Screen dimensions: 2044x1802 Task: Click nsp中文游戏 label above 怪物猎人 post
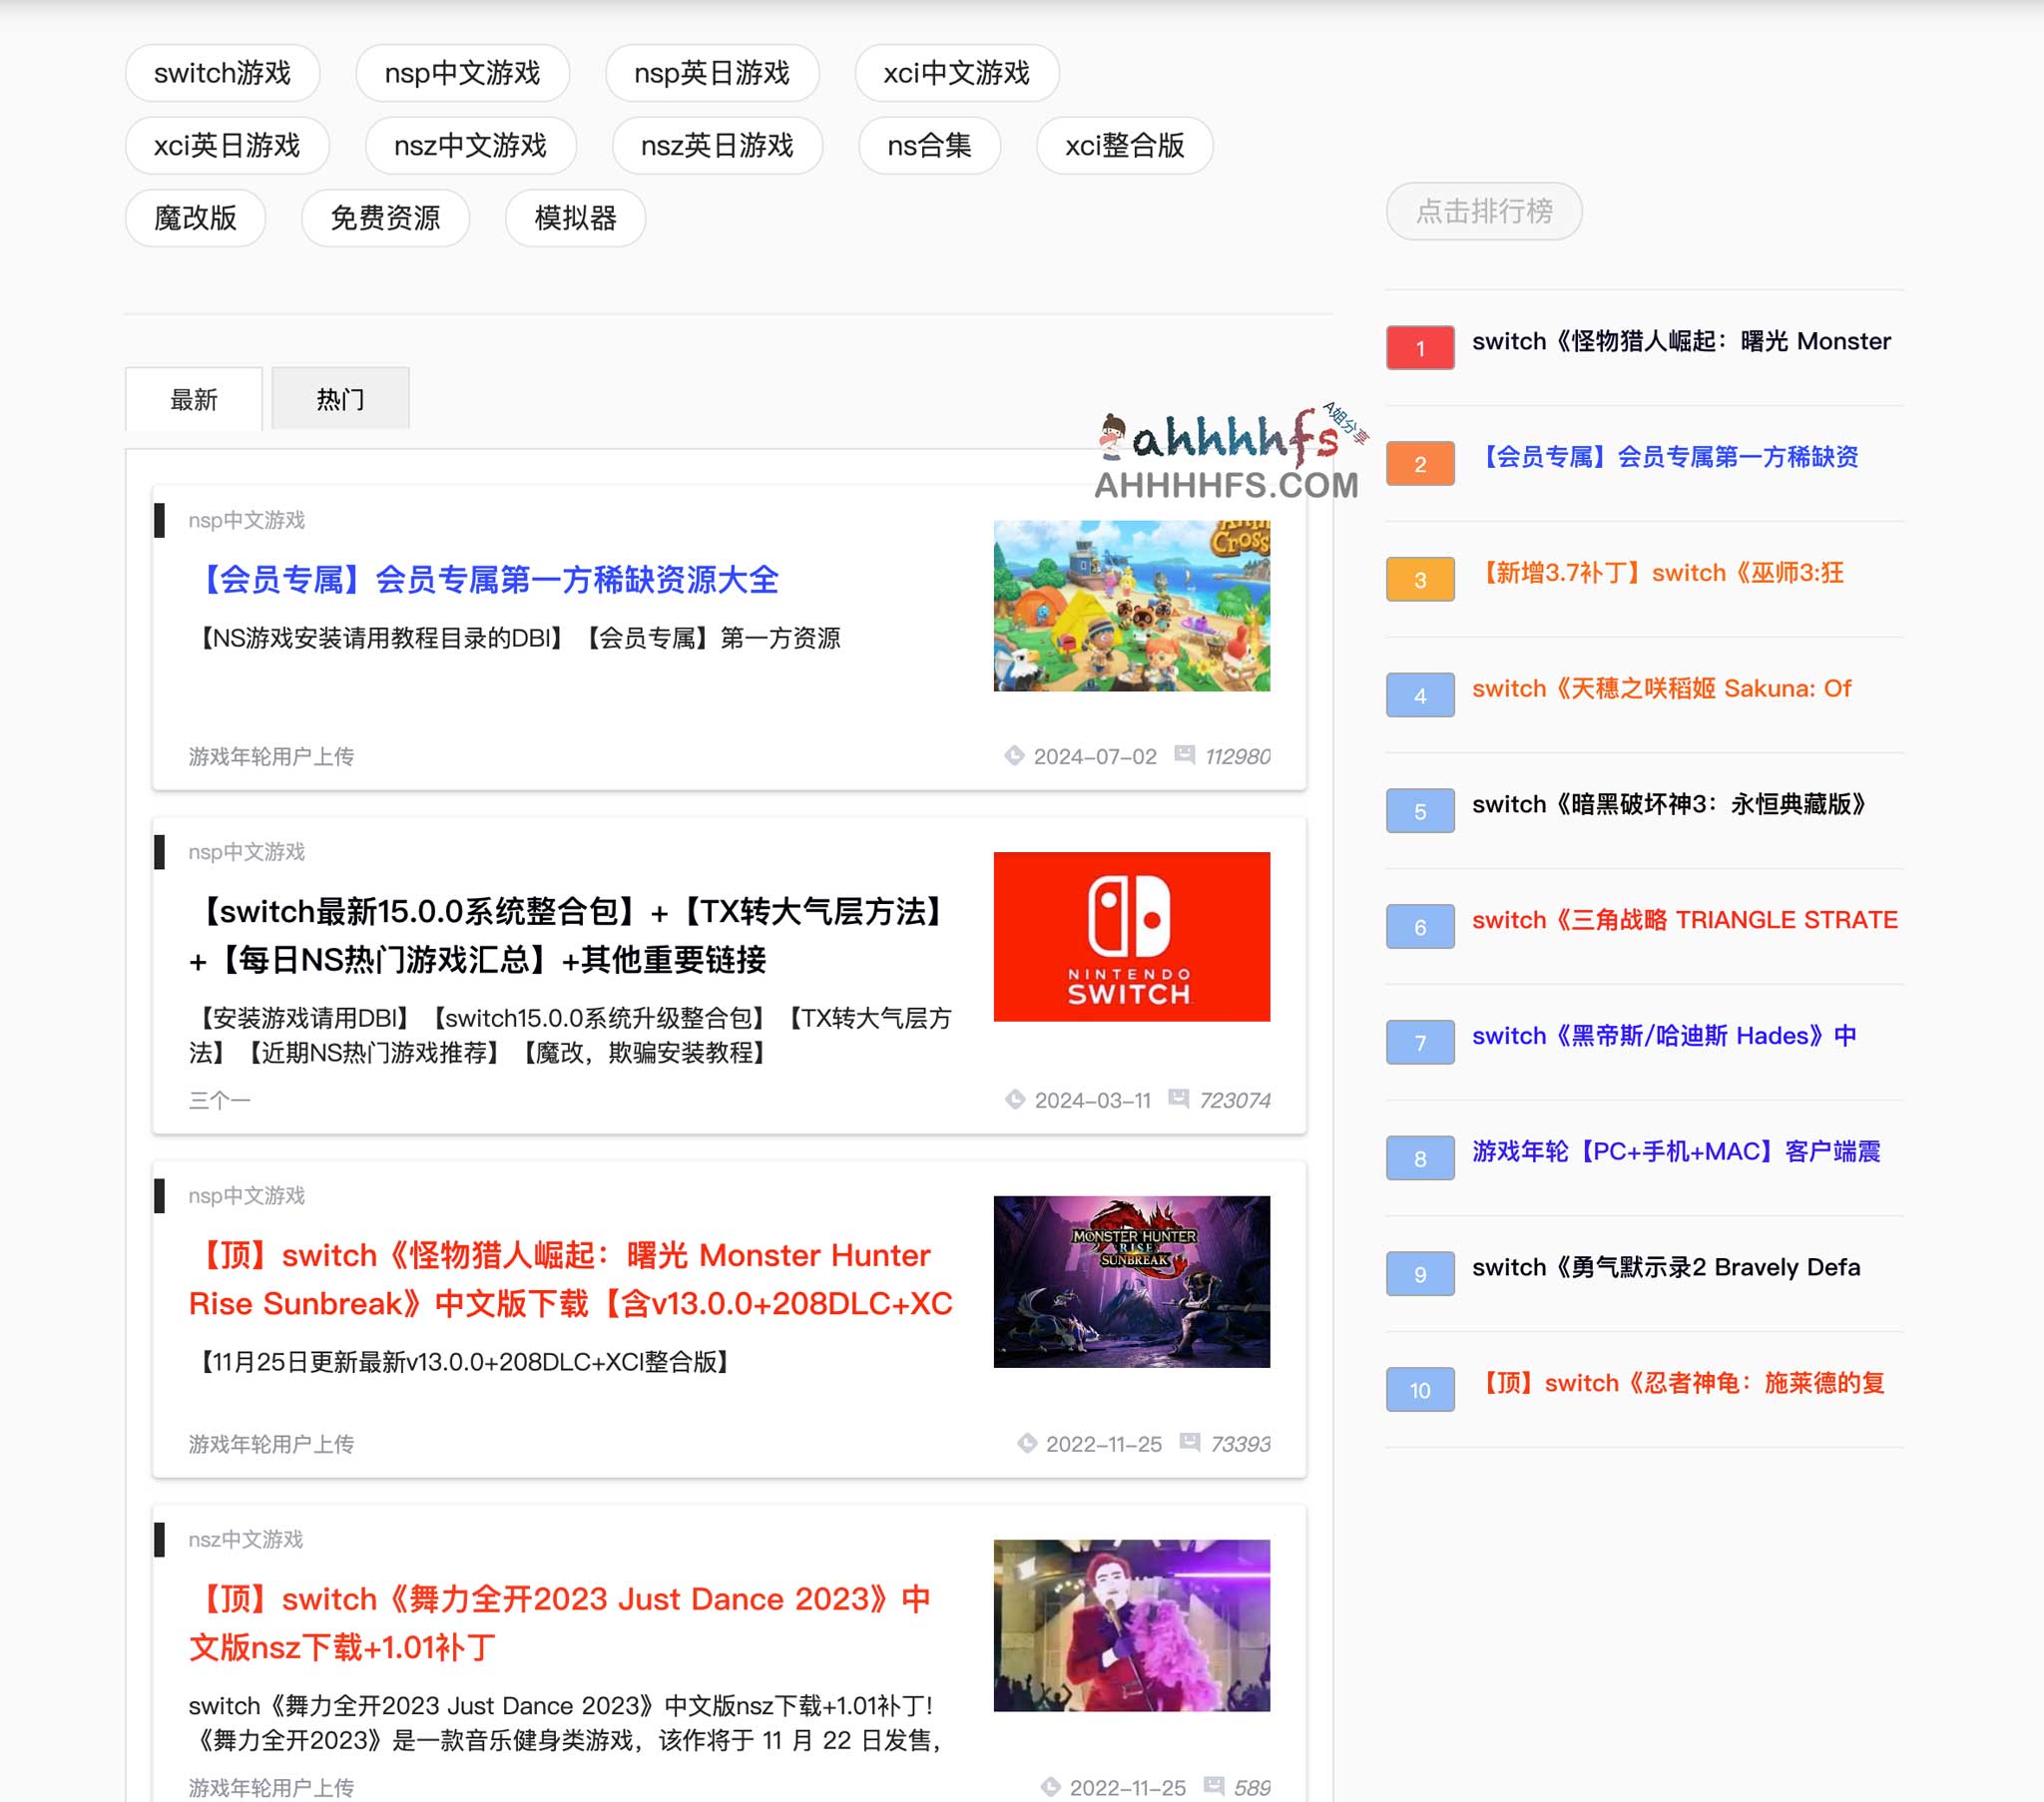point(246,1196)
